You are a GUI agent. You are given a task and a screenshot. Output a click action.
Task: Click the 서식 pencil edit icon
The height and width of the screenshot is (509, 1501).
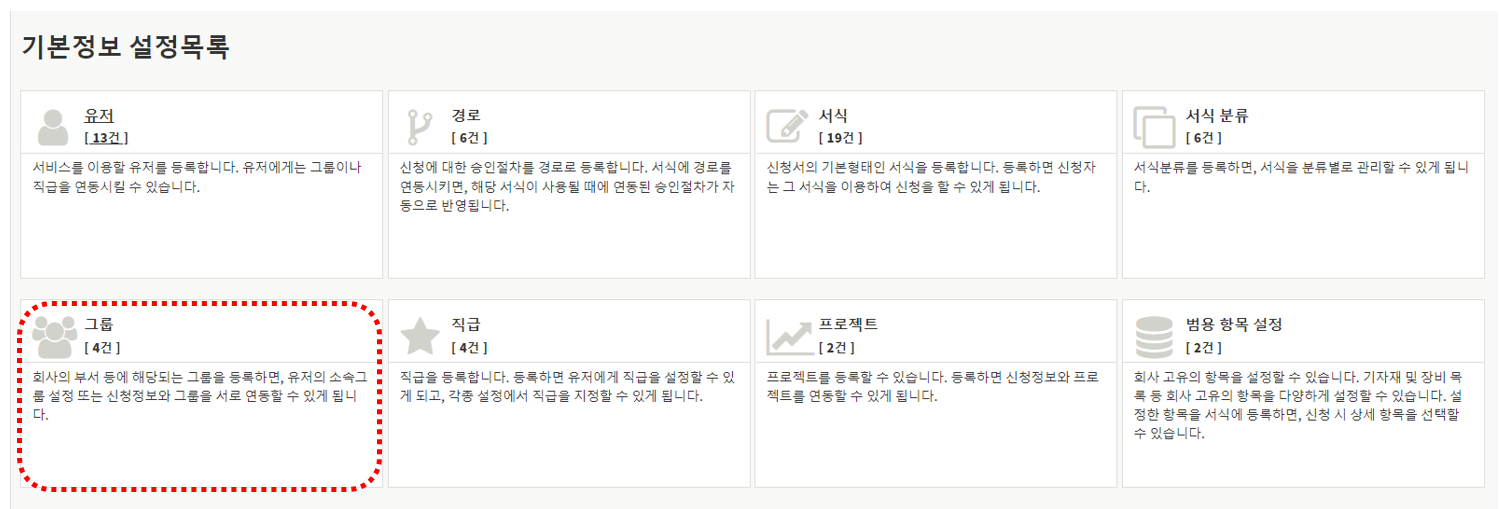[x=786, y=127]
